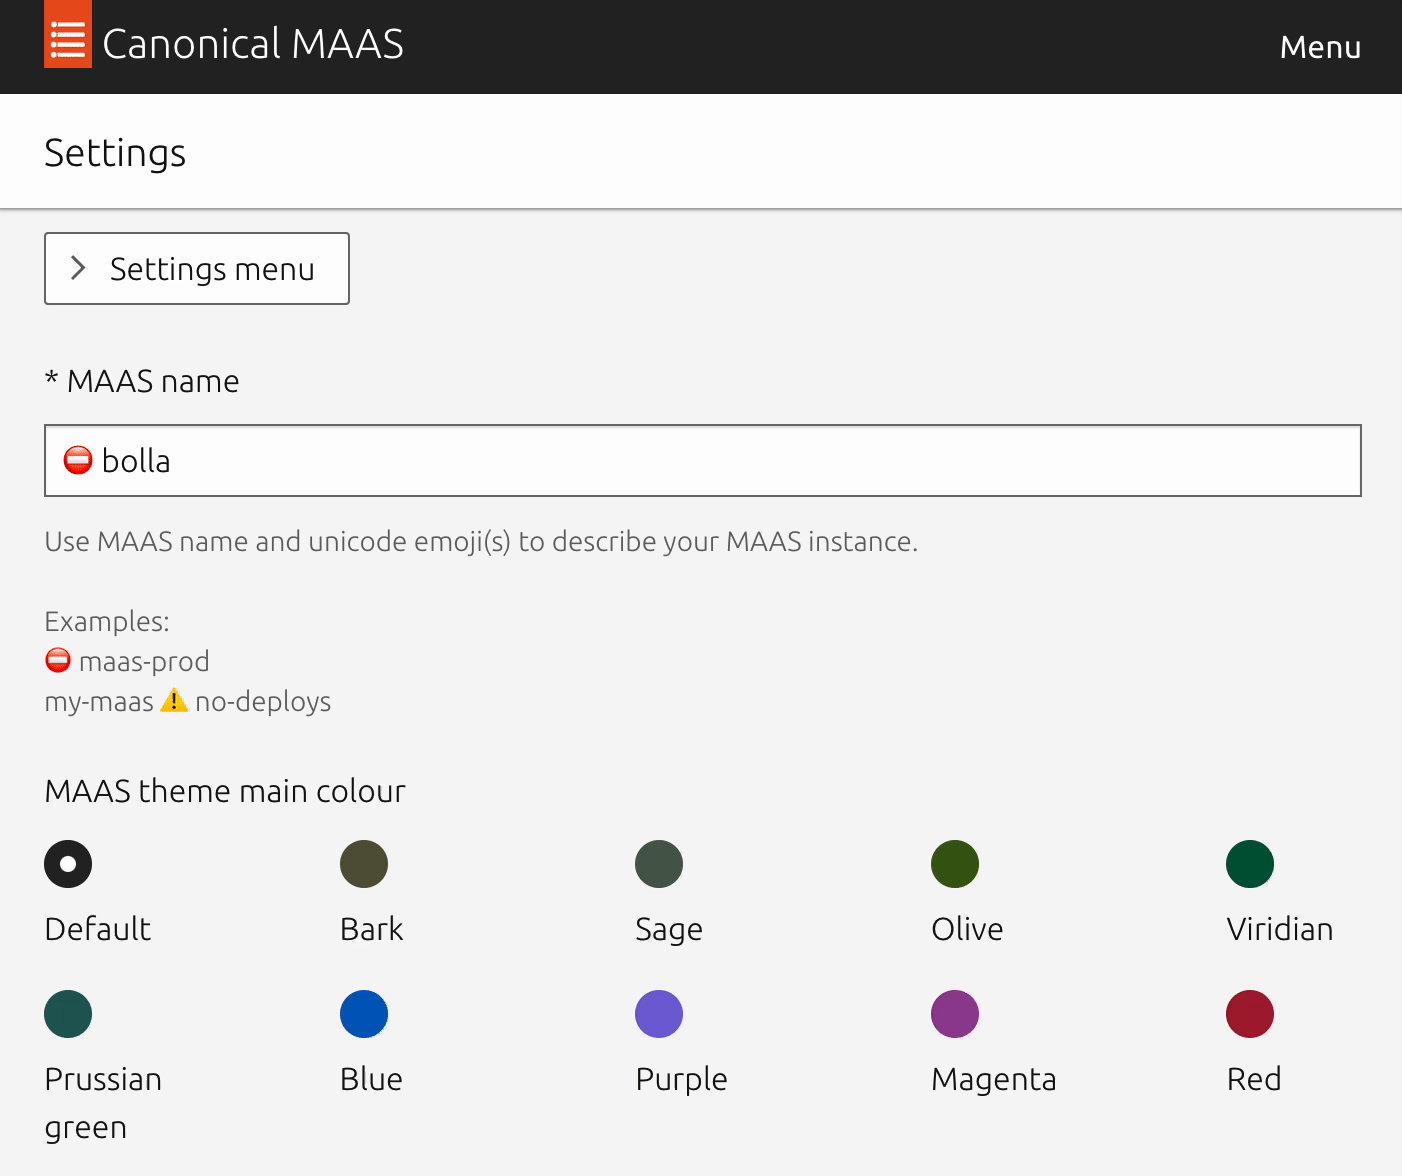The height and width of the screenshot is (1176, 1402).
Task: Click the Settings page heading
Action: point(114,152)
